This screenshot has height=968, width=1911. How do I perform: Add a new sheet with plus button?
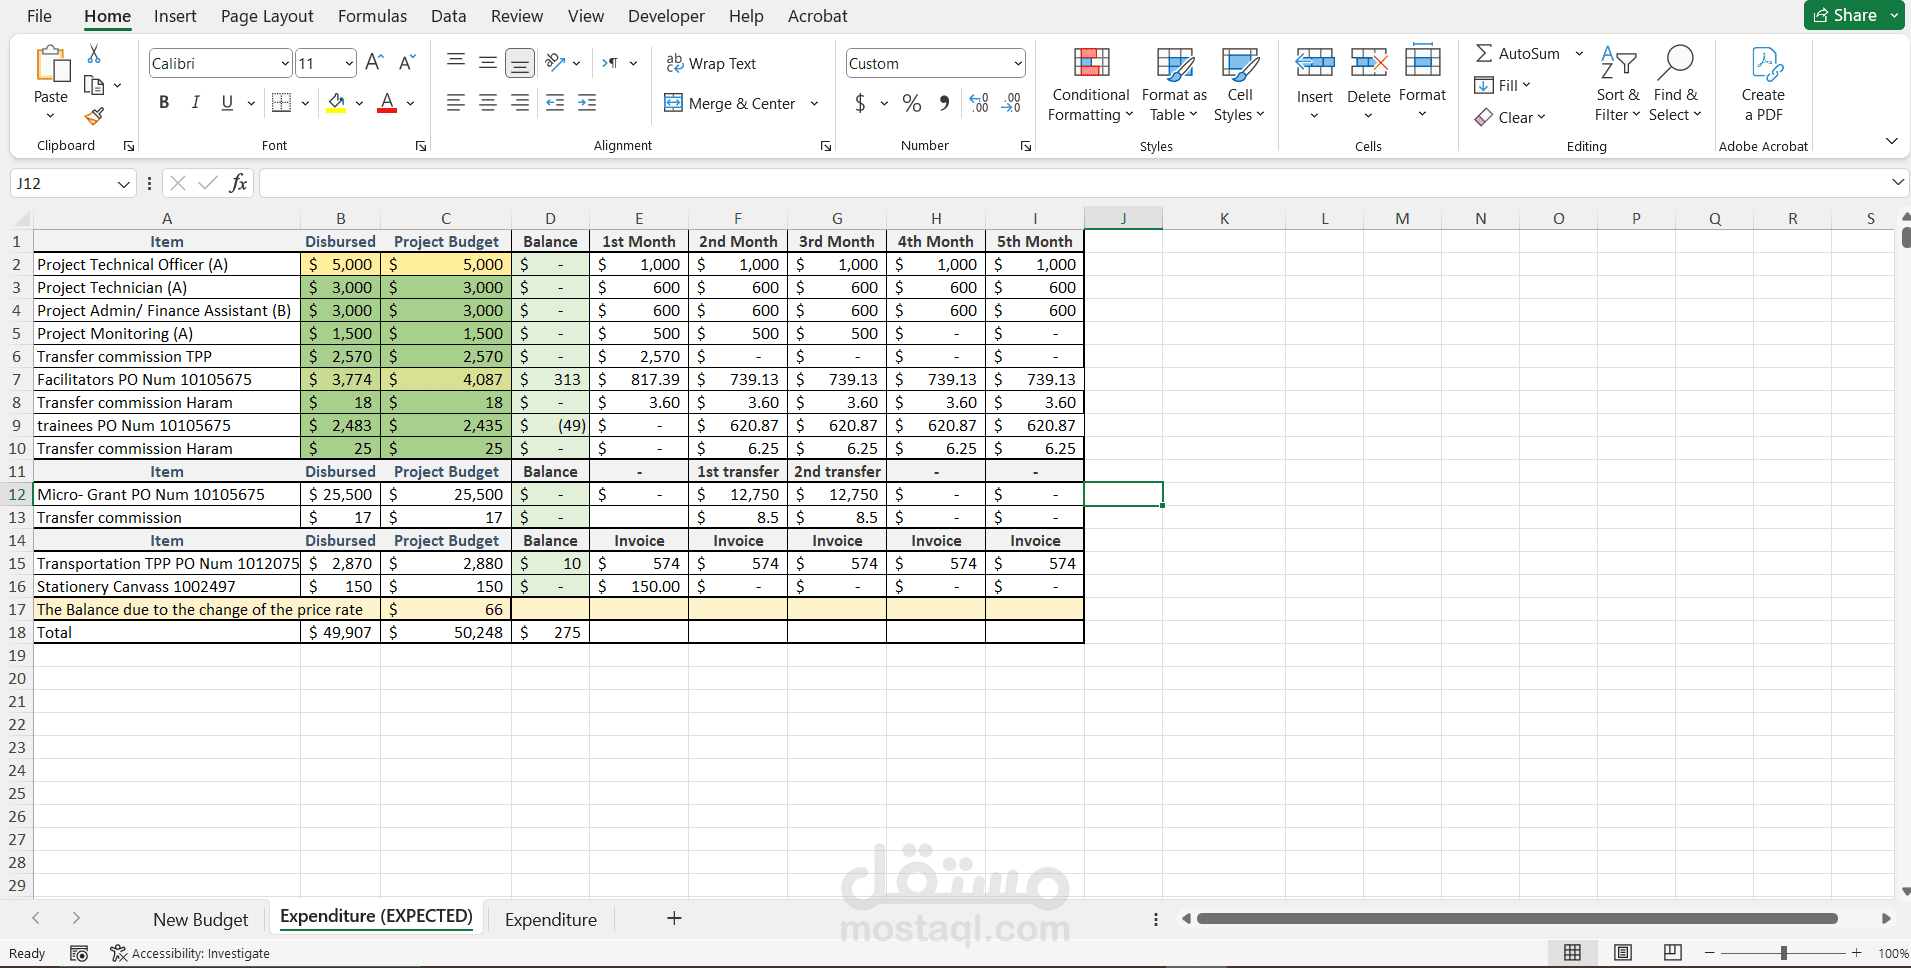(674, 918)
